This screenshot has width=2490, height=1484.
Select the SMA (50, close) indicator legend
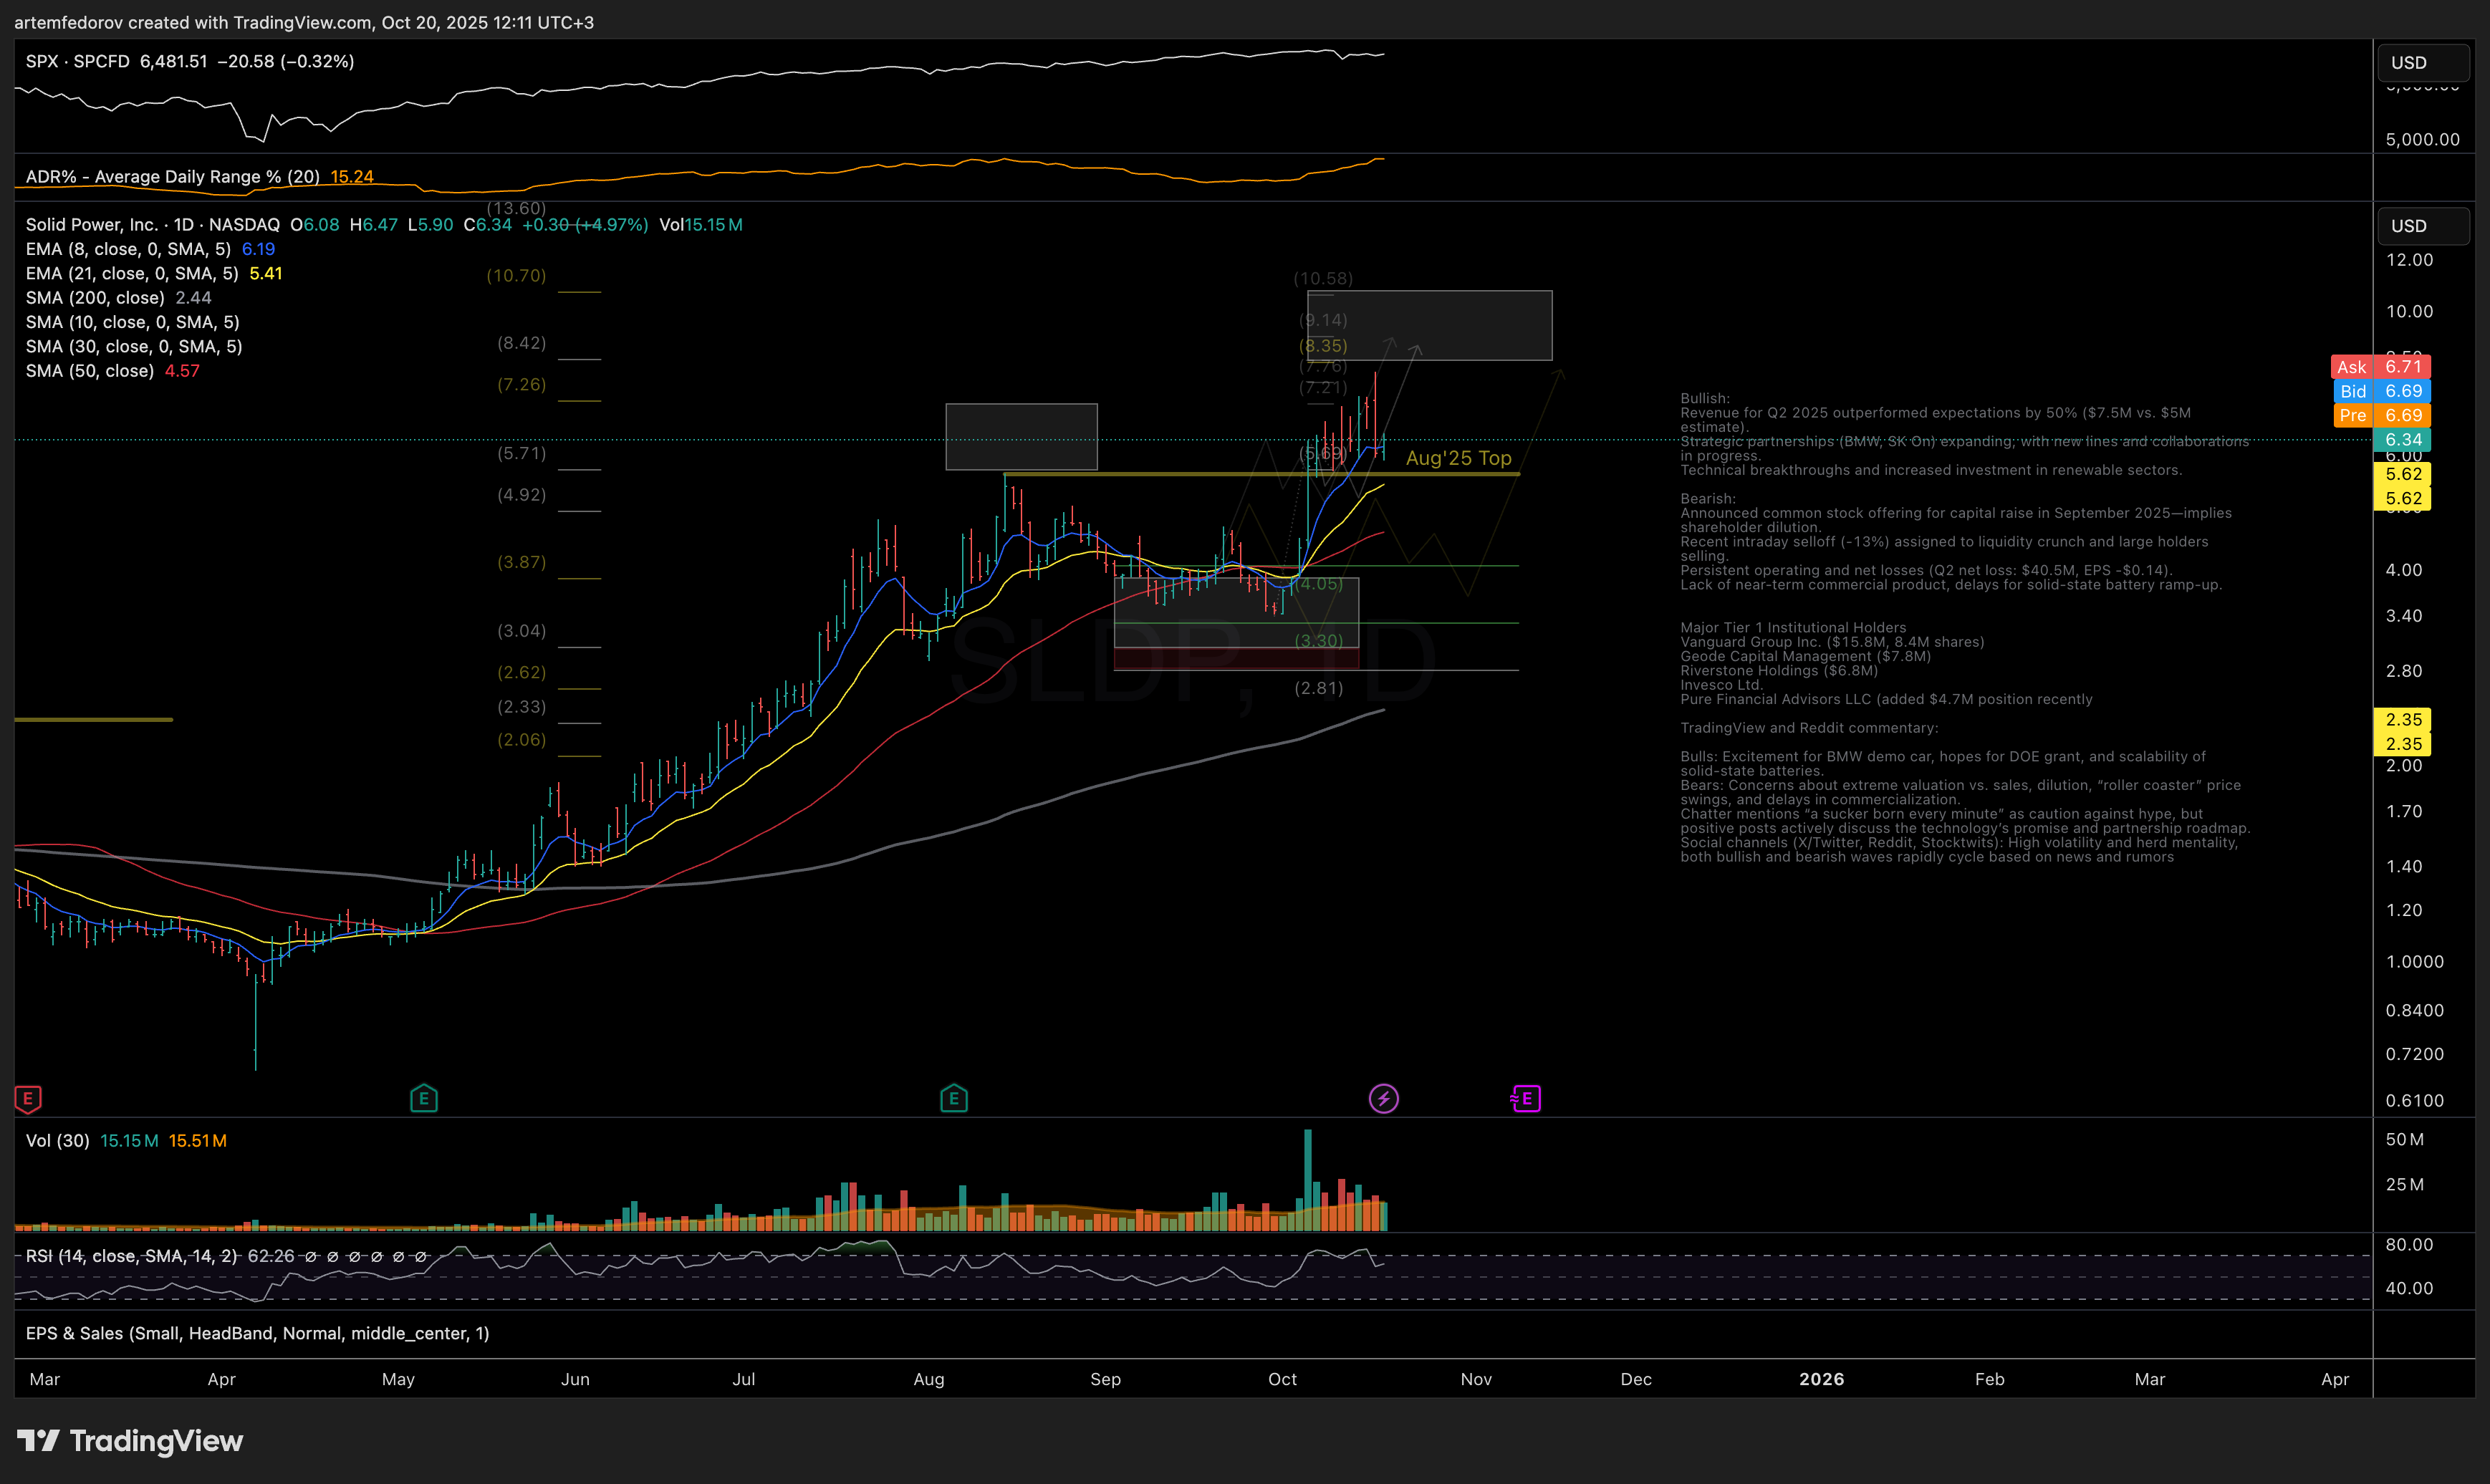point(90,371)
